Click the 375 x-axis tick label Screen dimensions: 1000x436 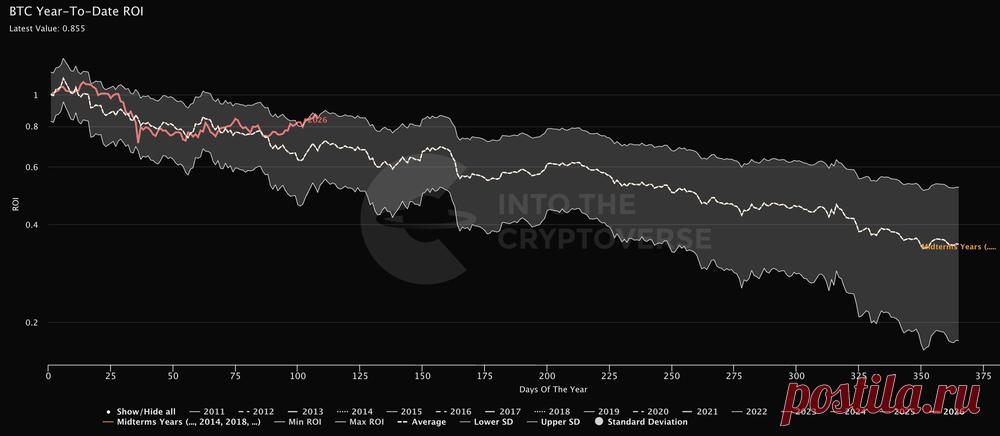click(983, 376)
